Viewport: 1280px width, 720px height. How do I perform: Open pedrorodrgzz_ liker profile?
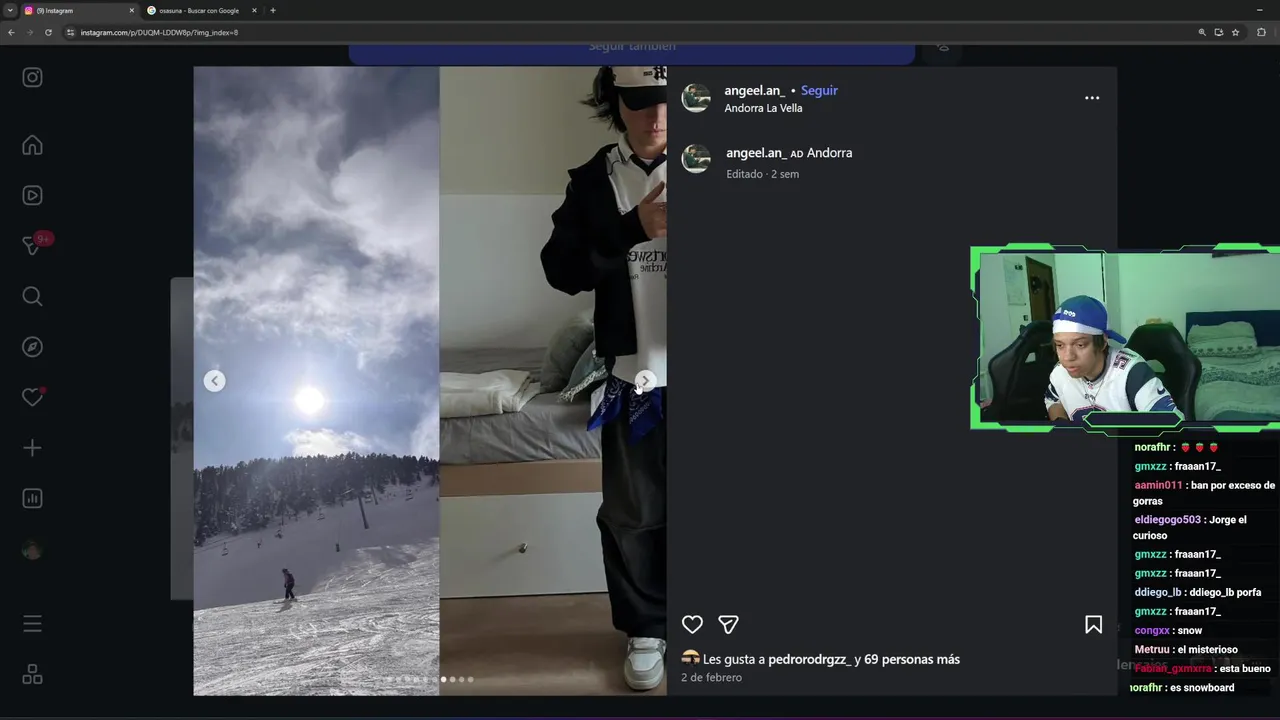(x=809, y=659)
